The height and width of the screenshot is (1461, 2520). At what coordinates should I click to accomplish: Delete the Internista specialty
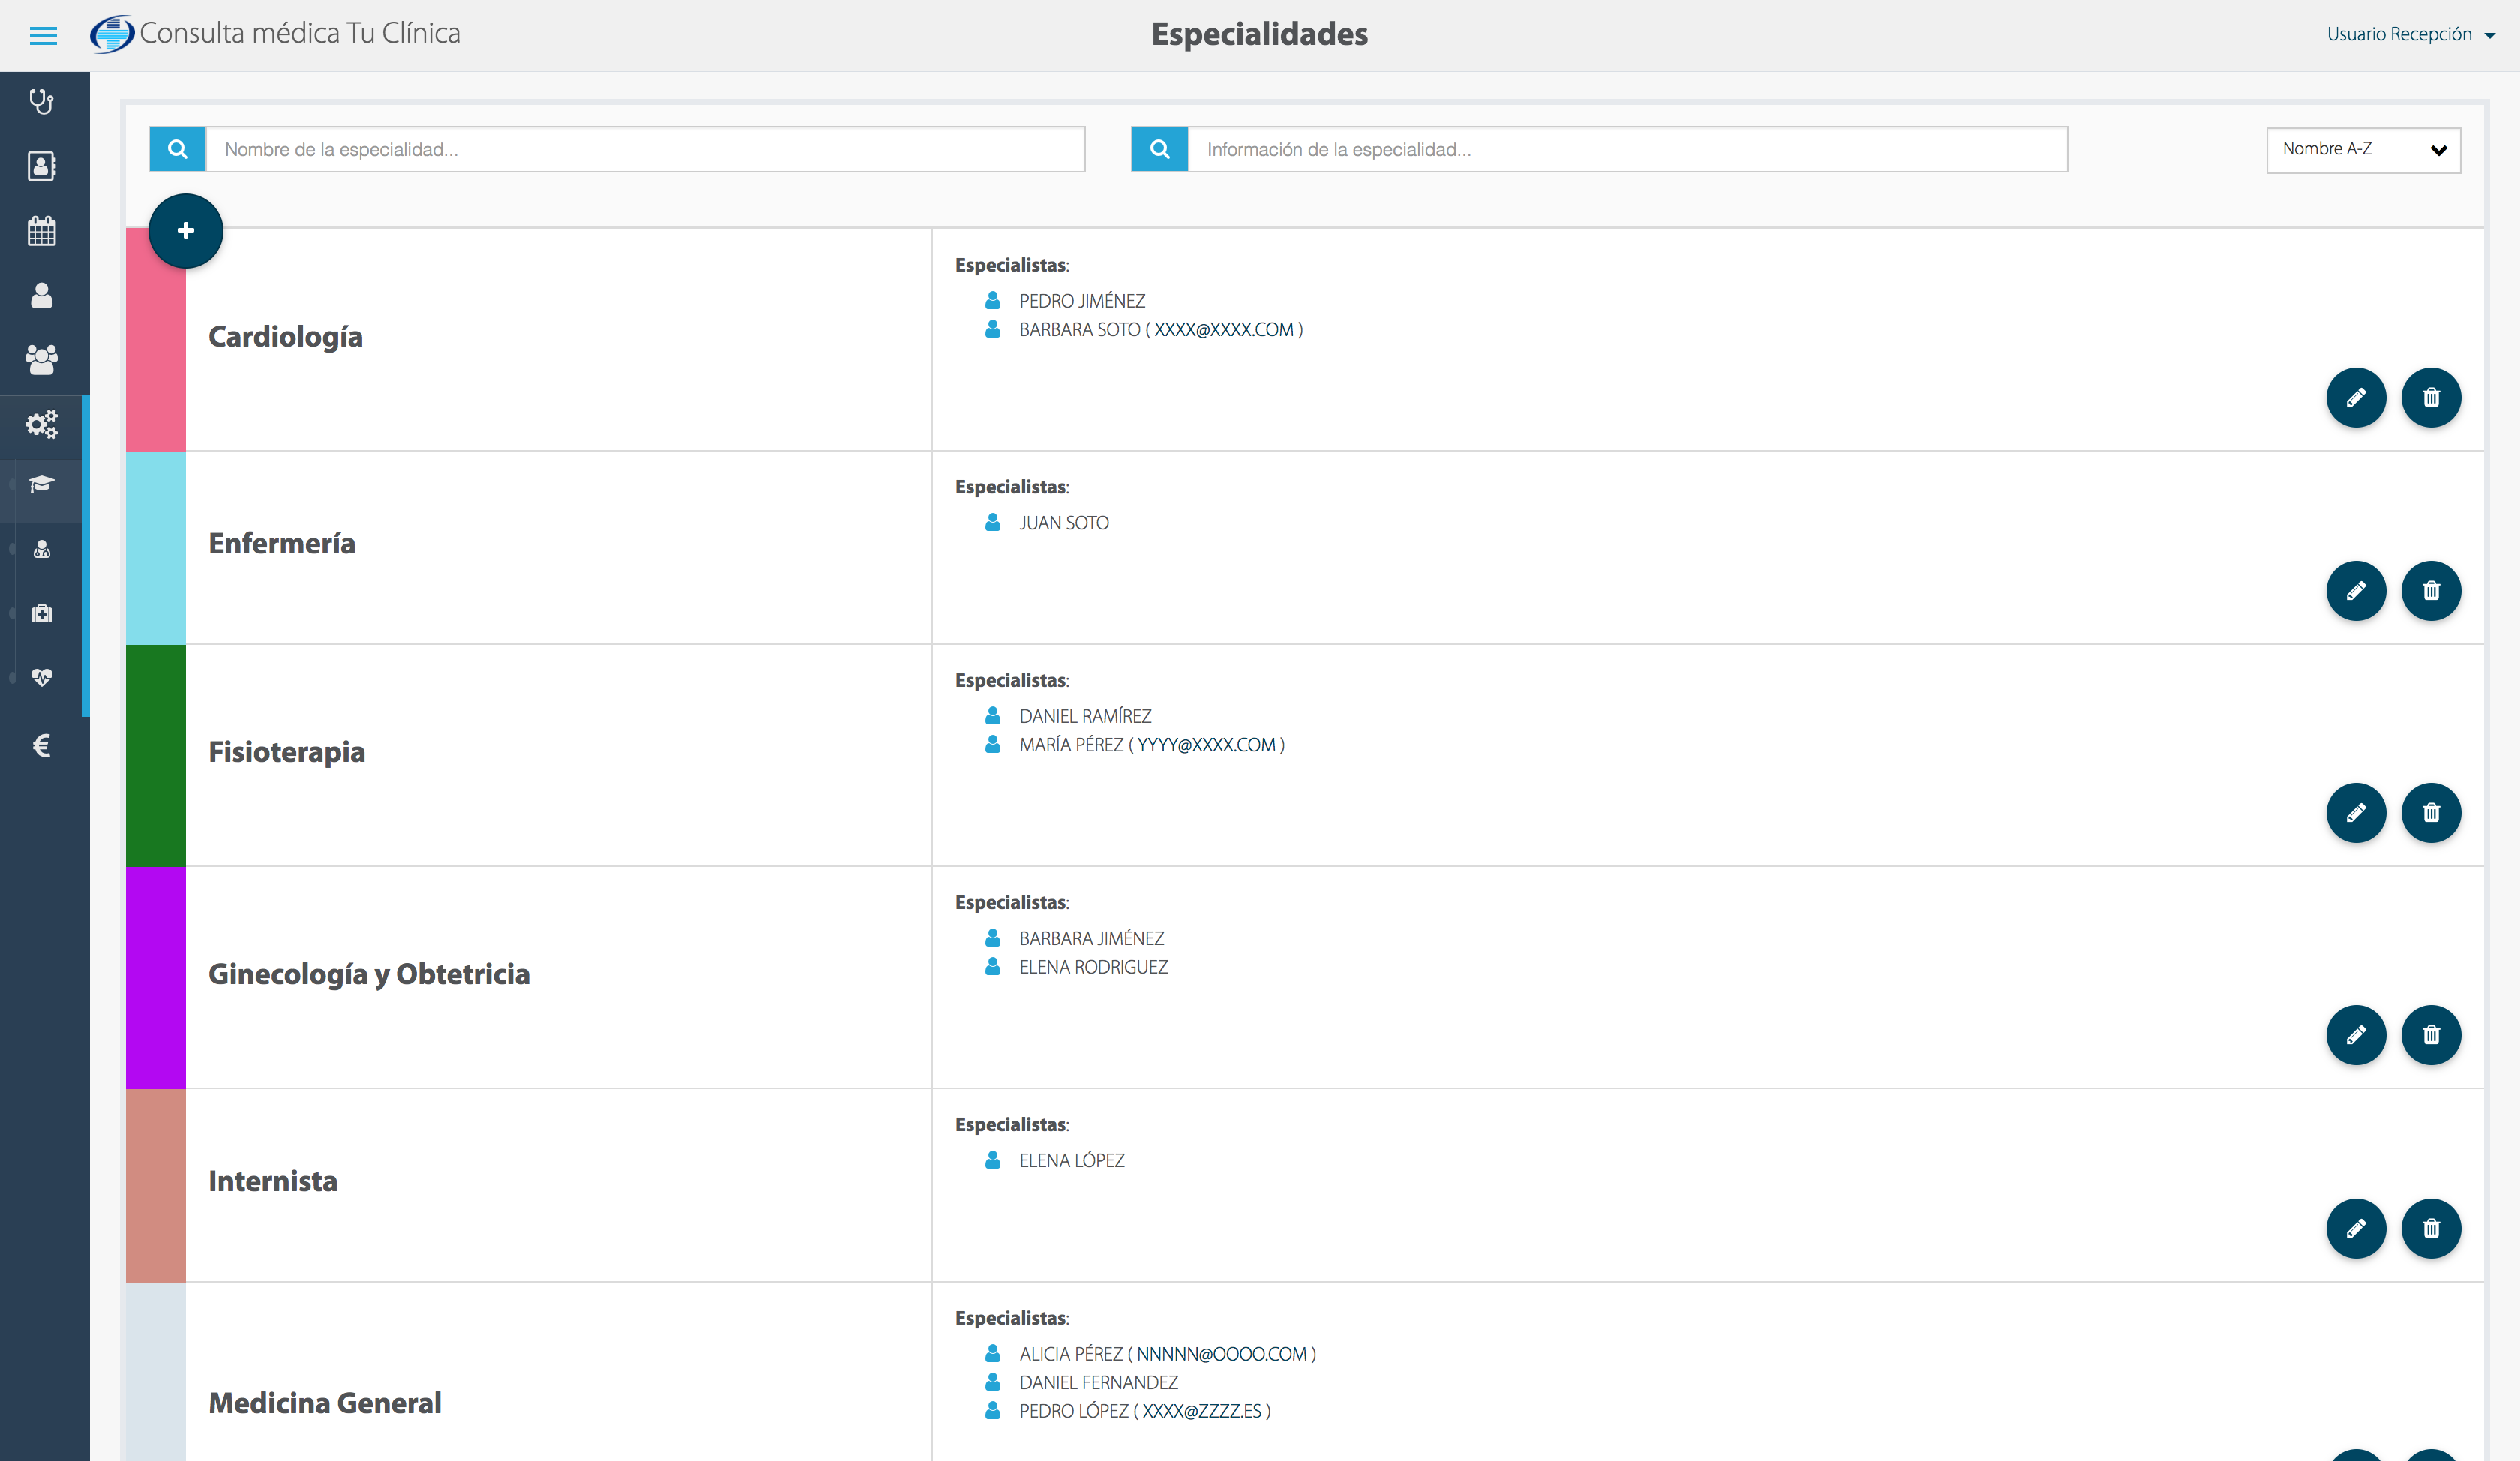click(2430, 1228)
